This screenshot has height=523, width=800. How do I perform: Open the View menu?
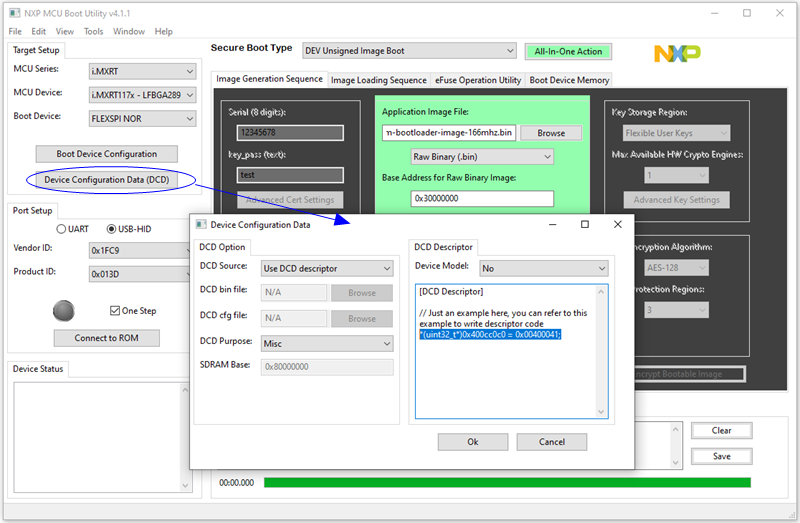(64, 32)
